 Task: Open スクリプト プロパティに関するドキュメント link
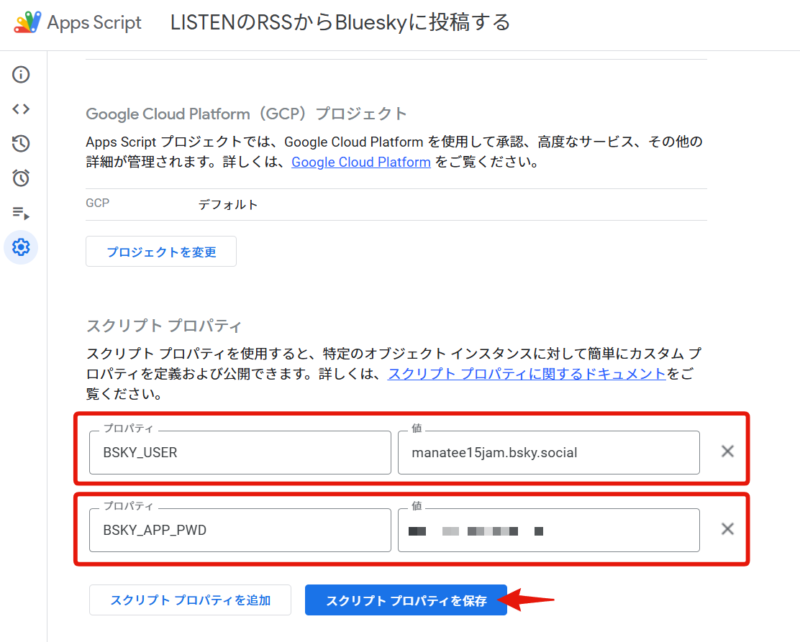(526, 374)
